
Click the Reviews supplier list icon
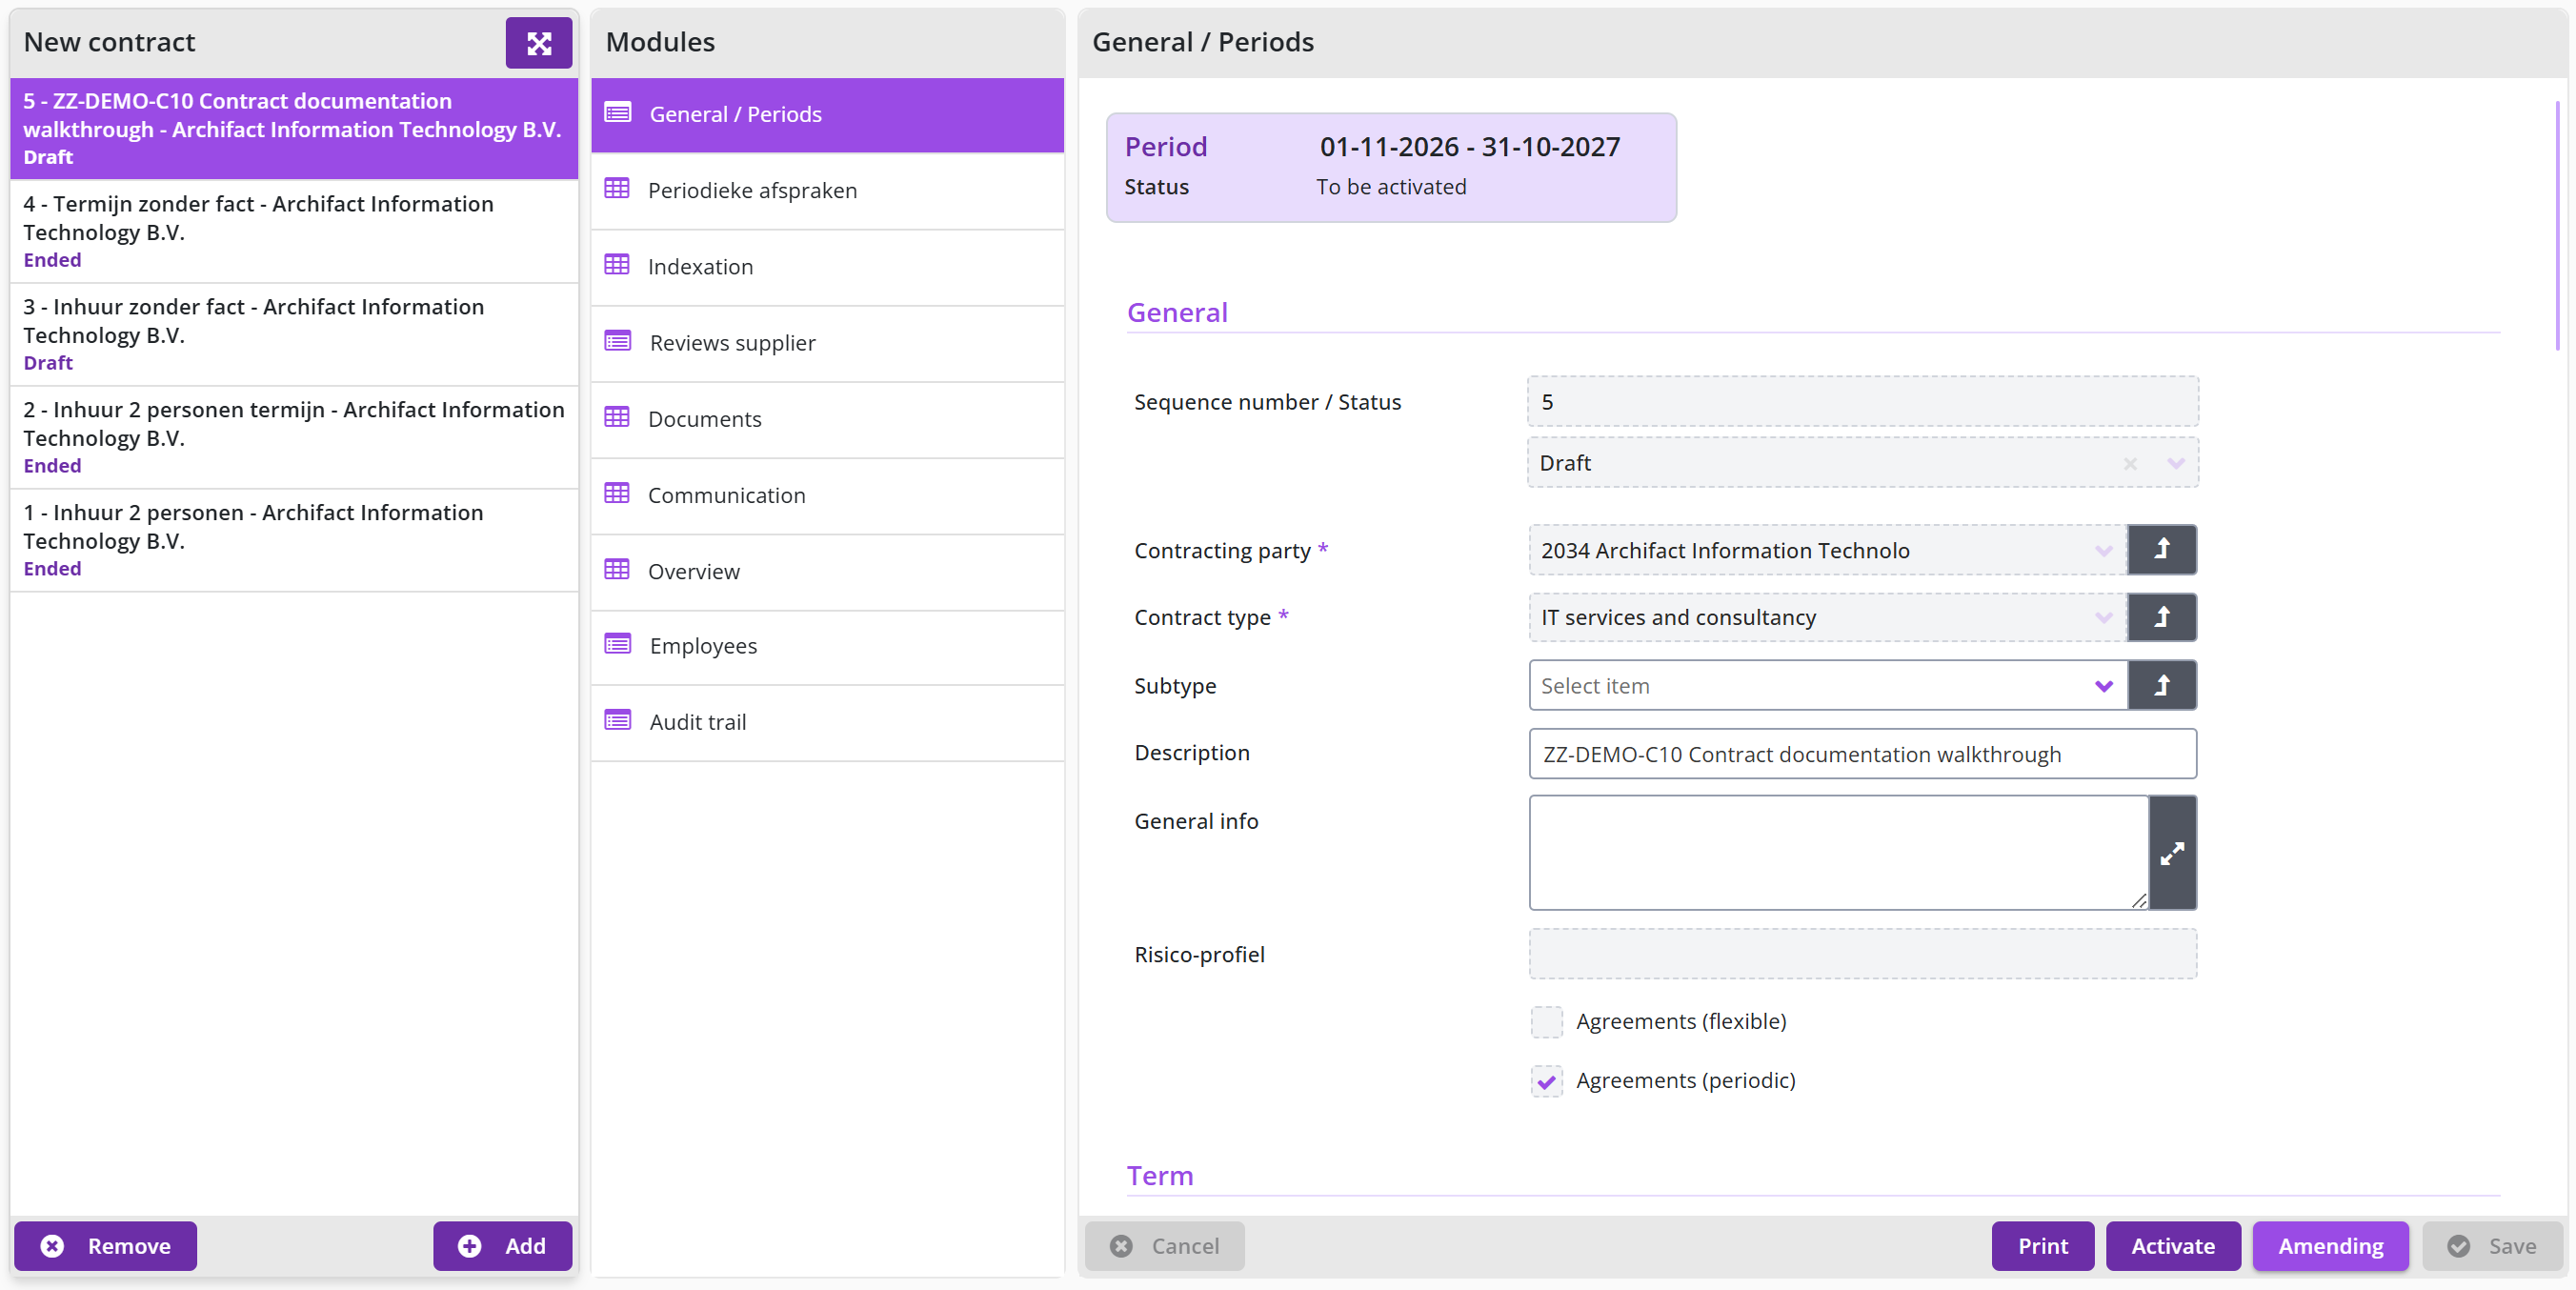click(x=618, y=342)
